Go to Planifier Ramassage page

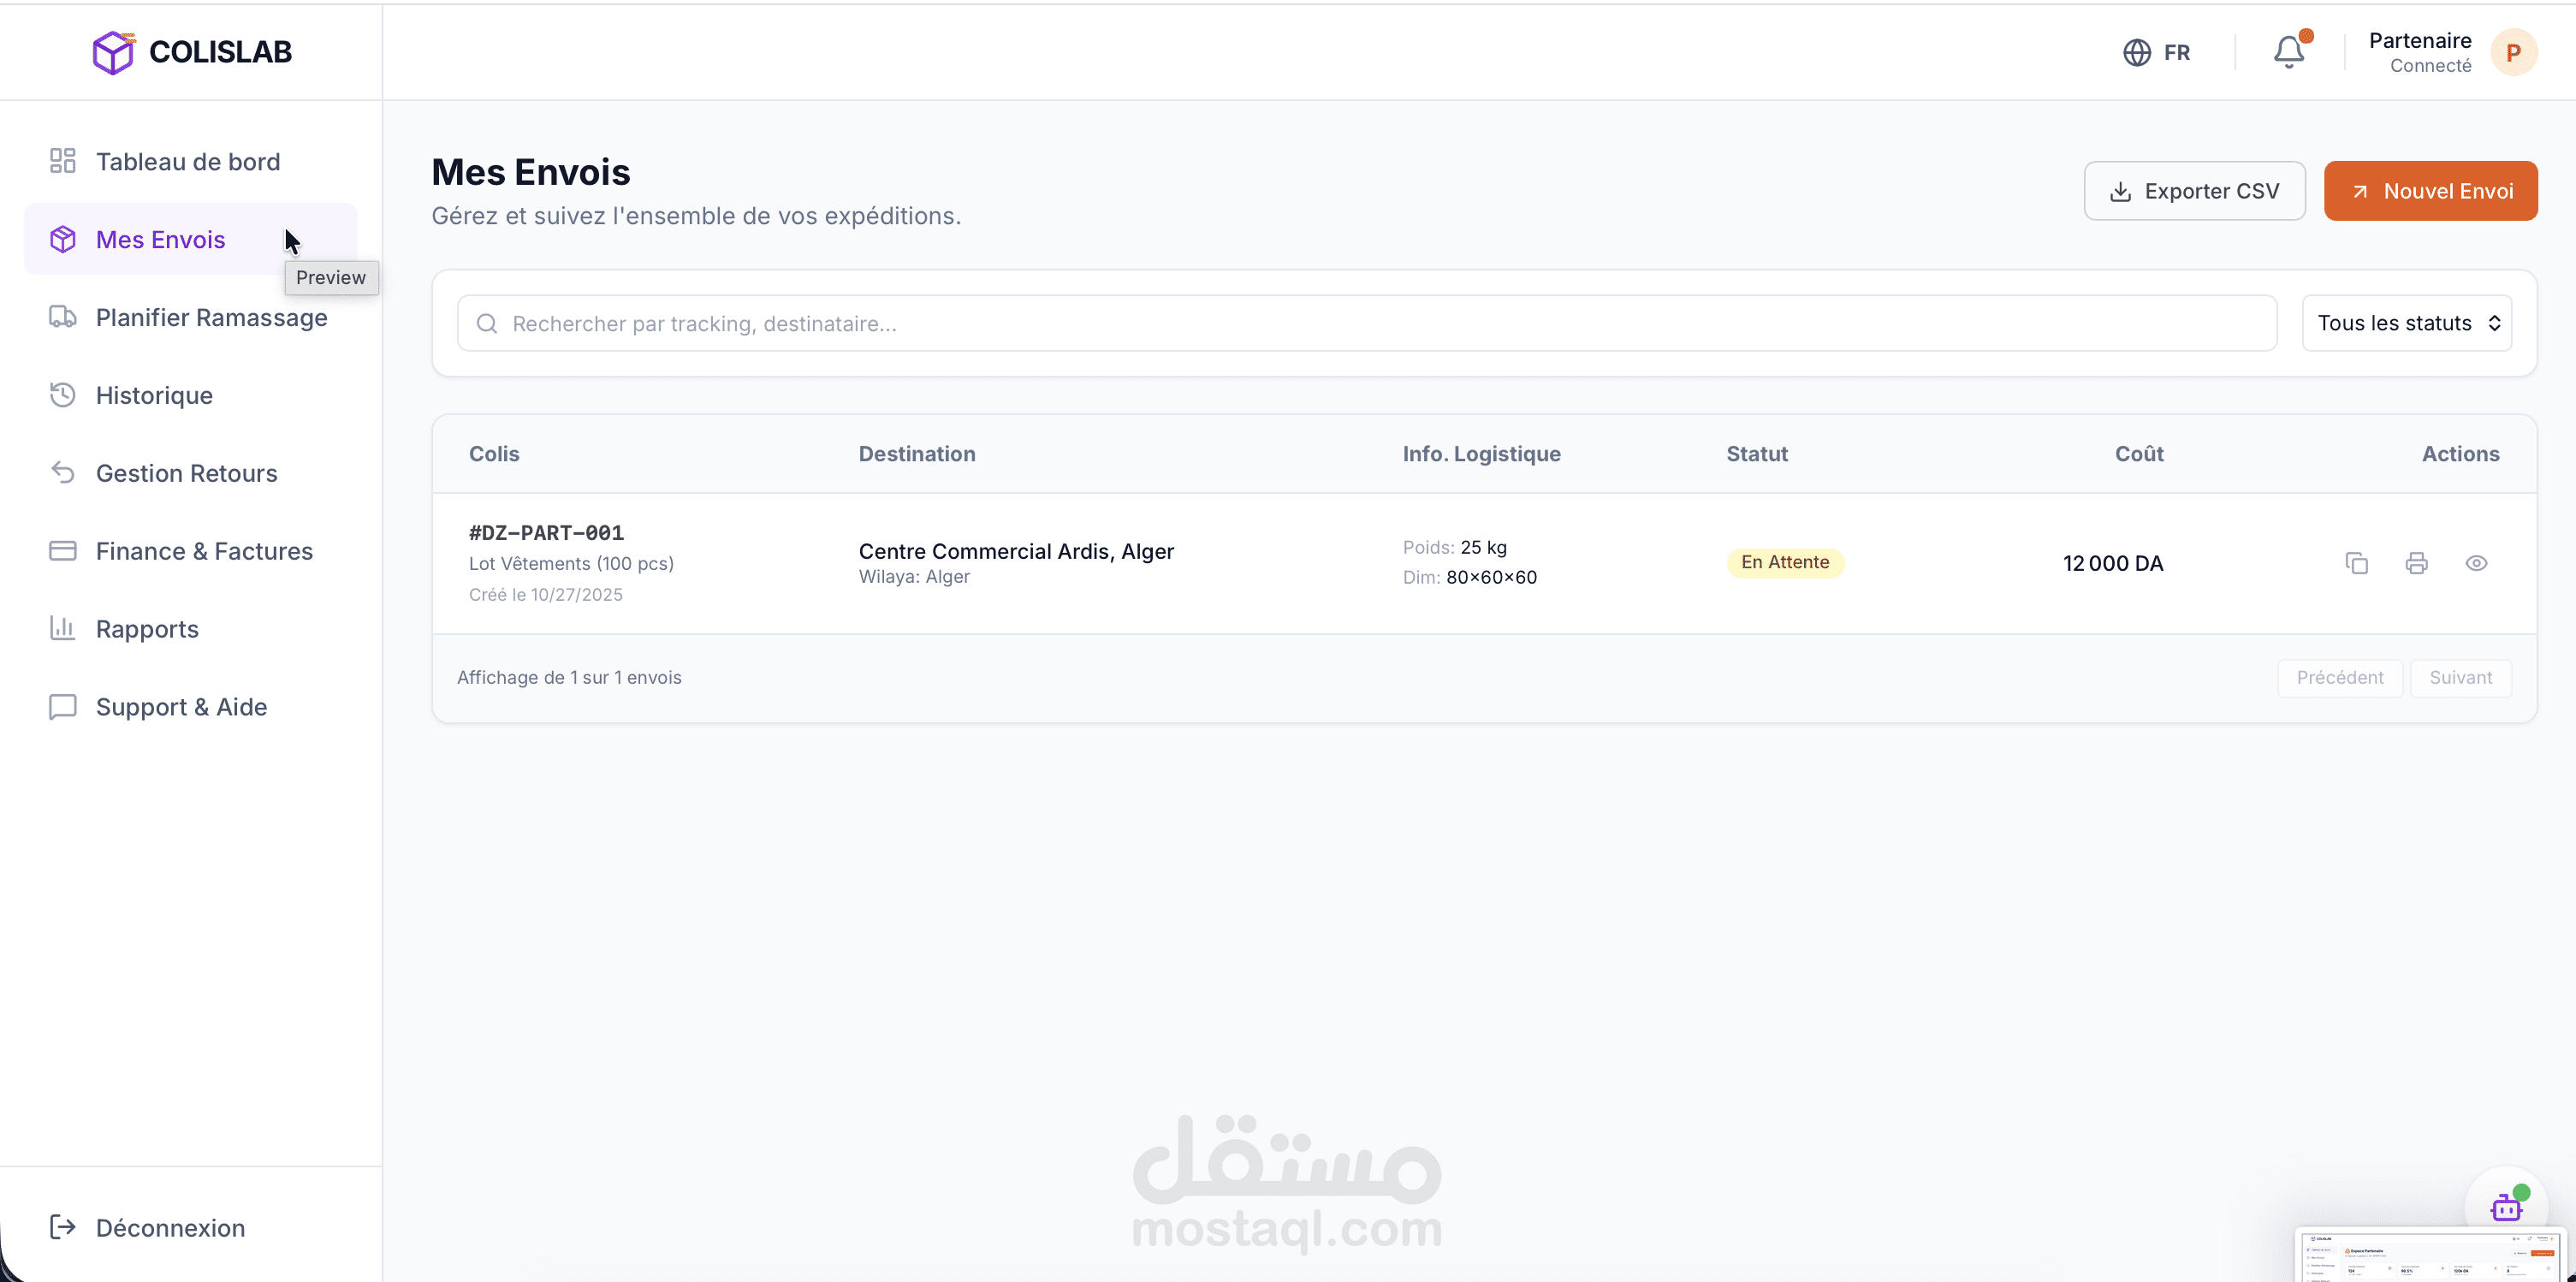tap(211, 318)
